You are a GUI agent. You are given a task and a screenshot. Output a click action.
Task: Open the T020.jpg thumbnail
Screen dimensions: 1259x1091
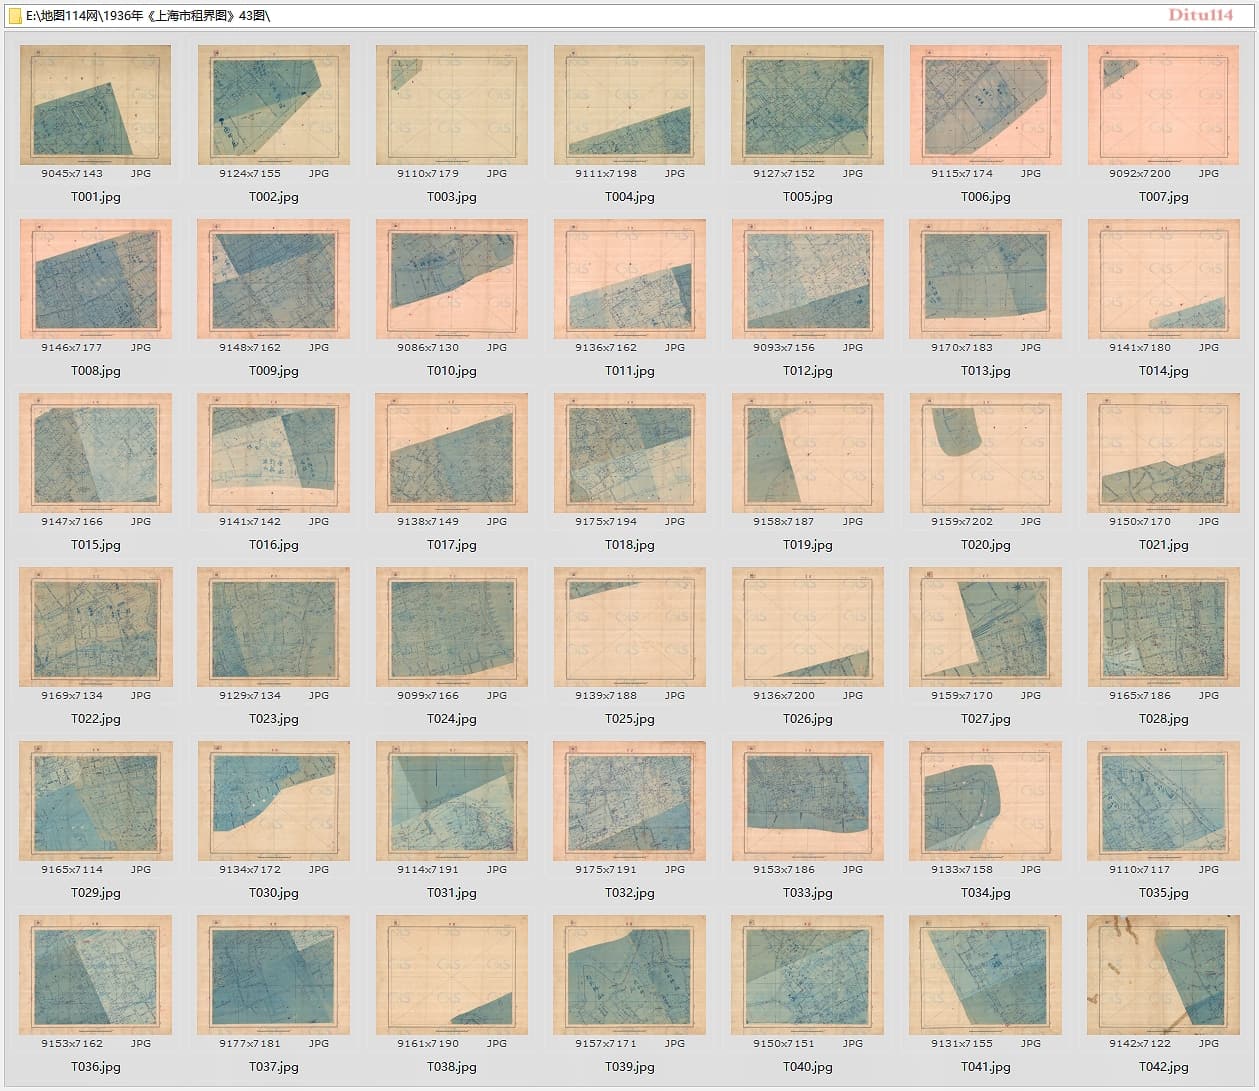986,453
